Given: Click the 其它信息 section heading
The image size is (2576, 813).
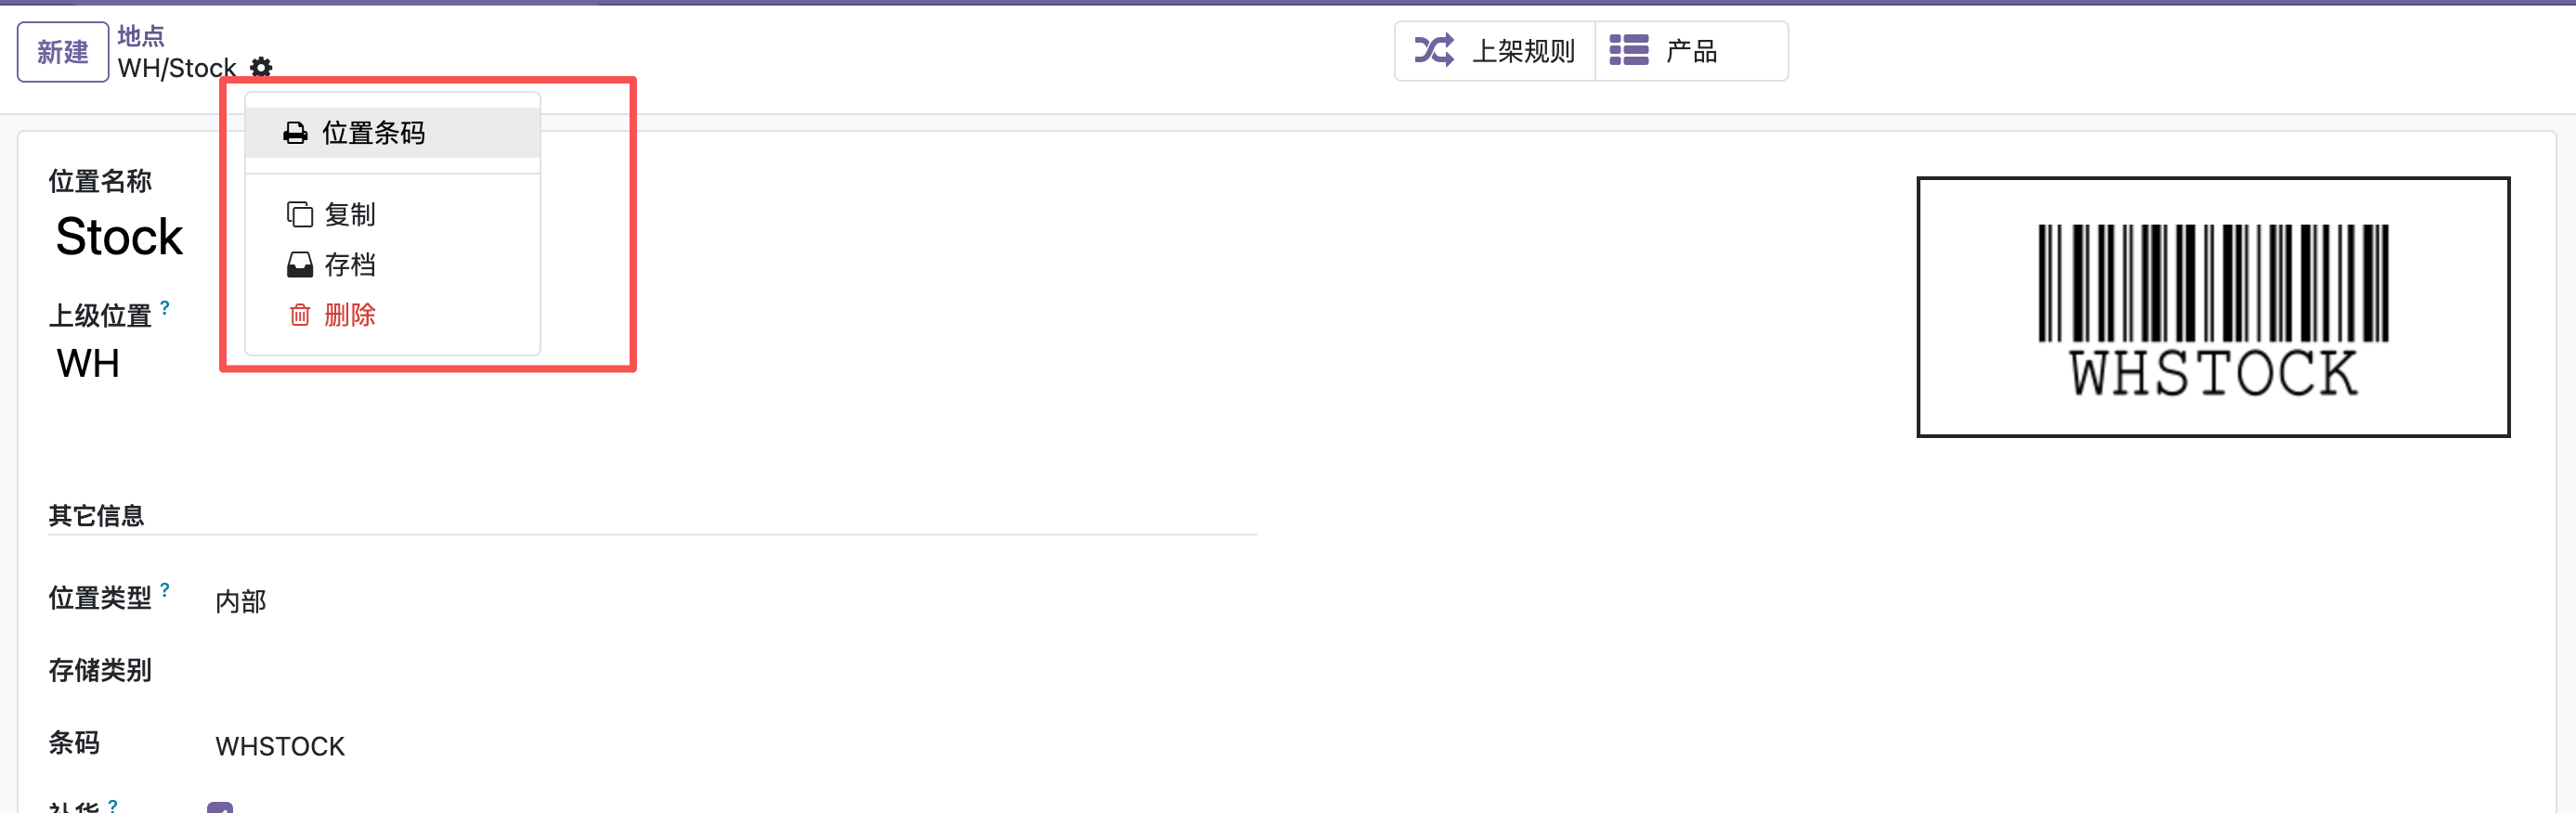Looking at the screenshot, I should coord(96,515).
